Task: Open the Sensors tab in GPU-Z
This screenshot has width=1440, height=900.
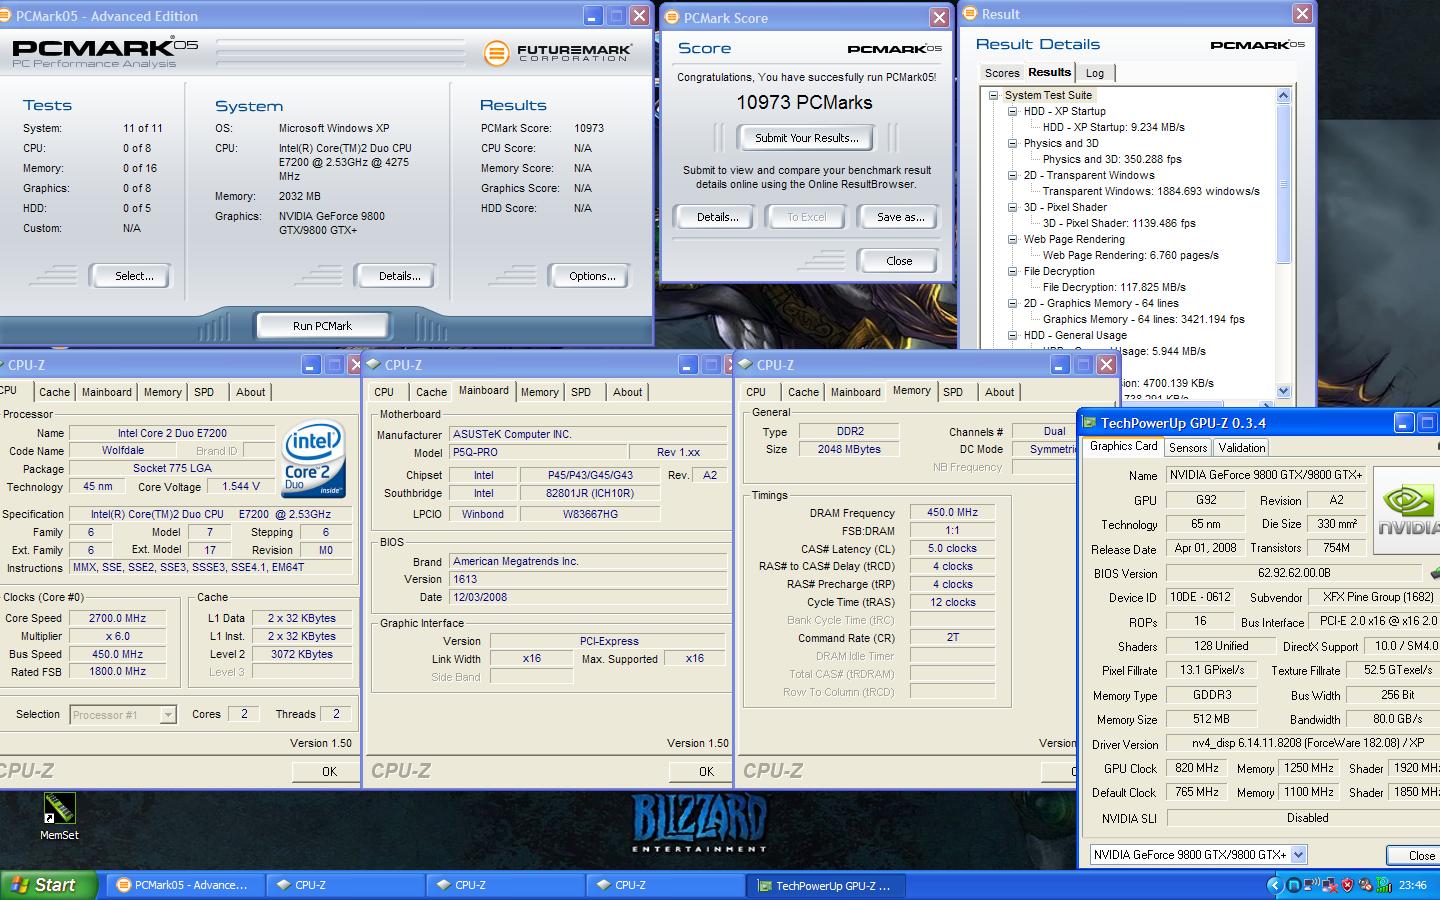Action: click(x=1188, y=448)
